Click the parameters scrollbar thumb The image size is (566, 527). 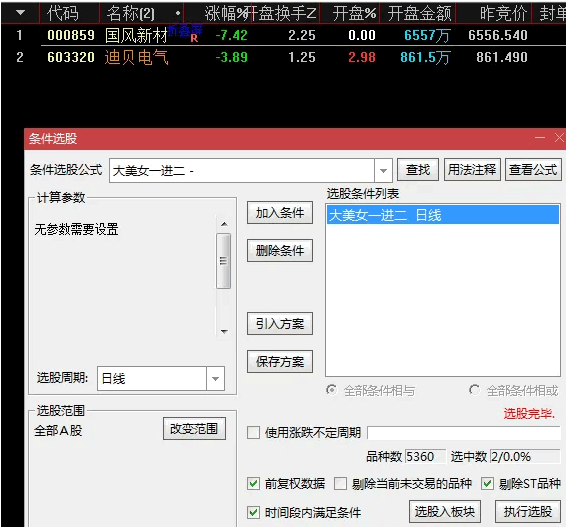click(223, 261)
